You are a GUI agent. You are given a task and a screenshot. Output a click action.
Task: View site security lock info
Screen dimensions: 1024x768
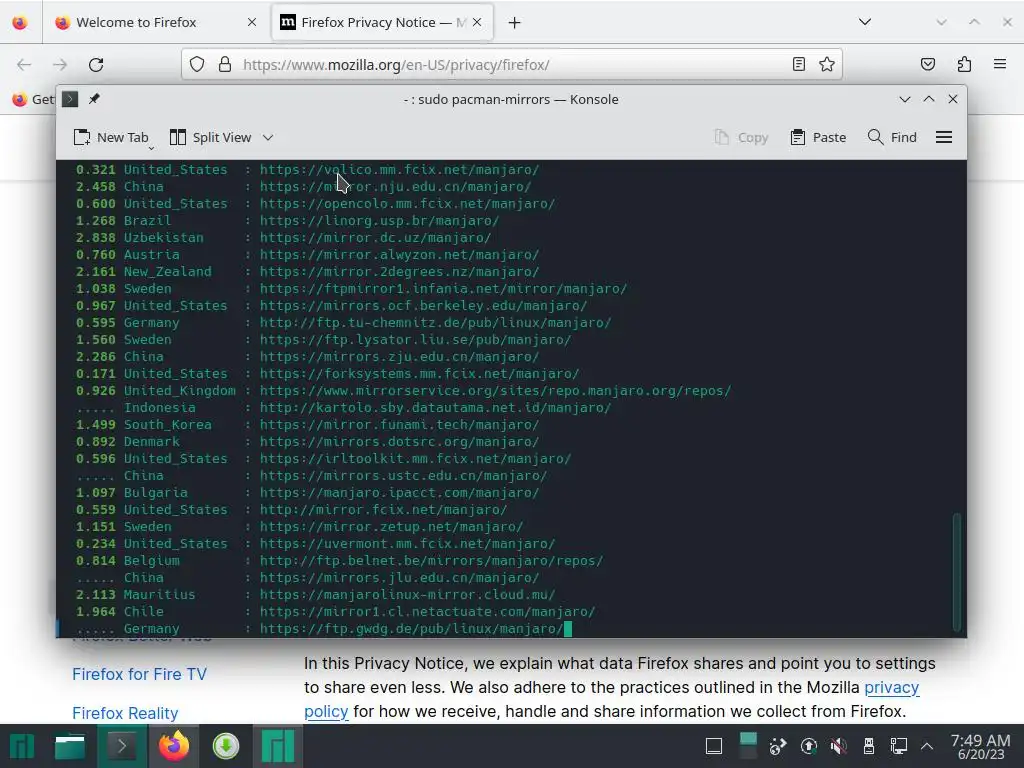point(225,65)
